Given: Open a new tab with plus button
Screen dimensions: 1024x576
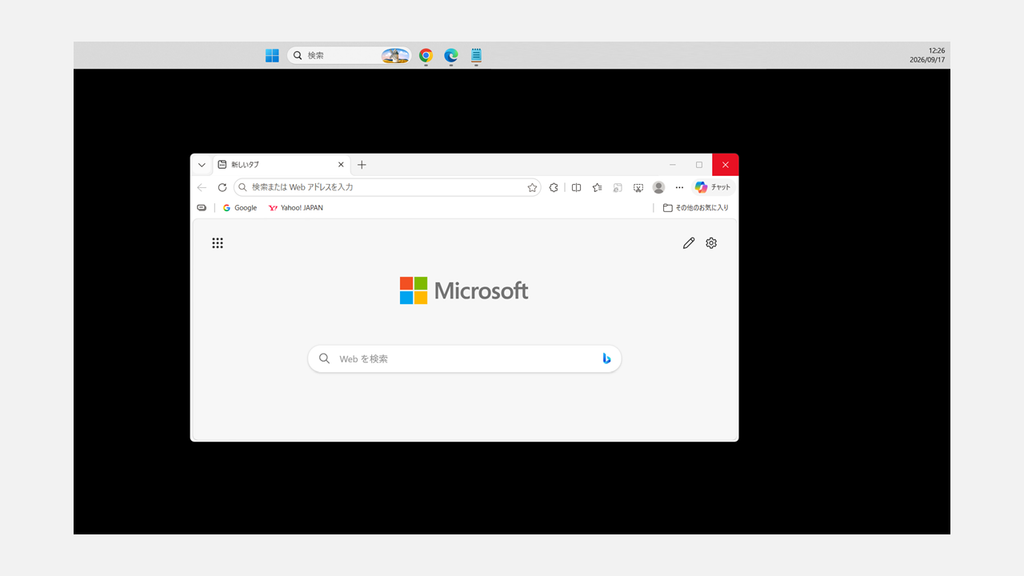Looking at the screenshot, I should point(362,165).
